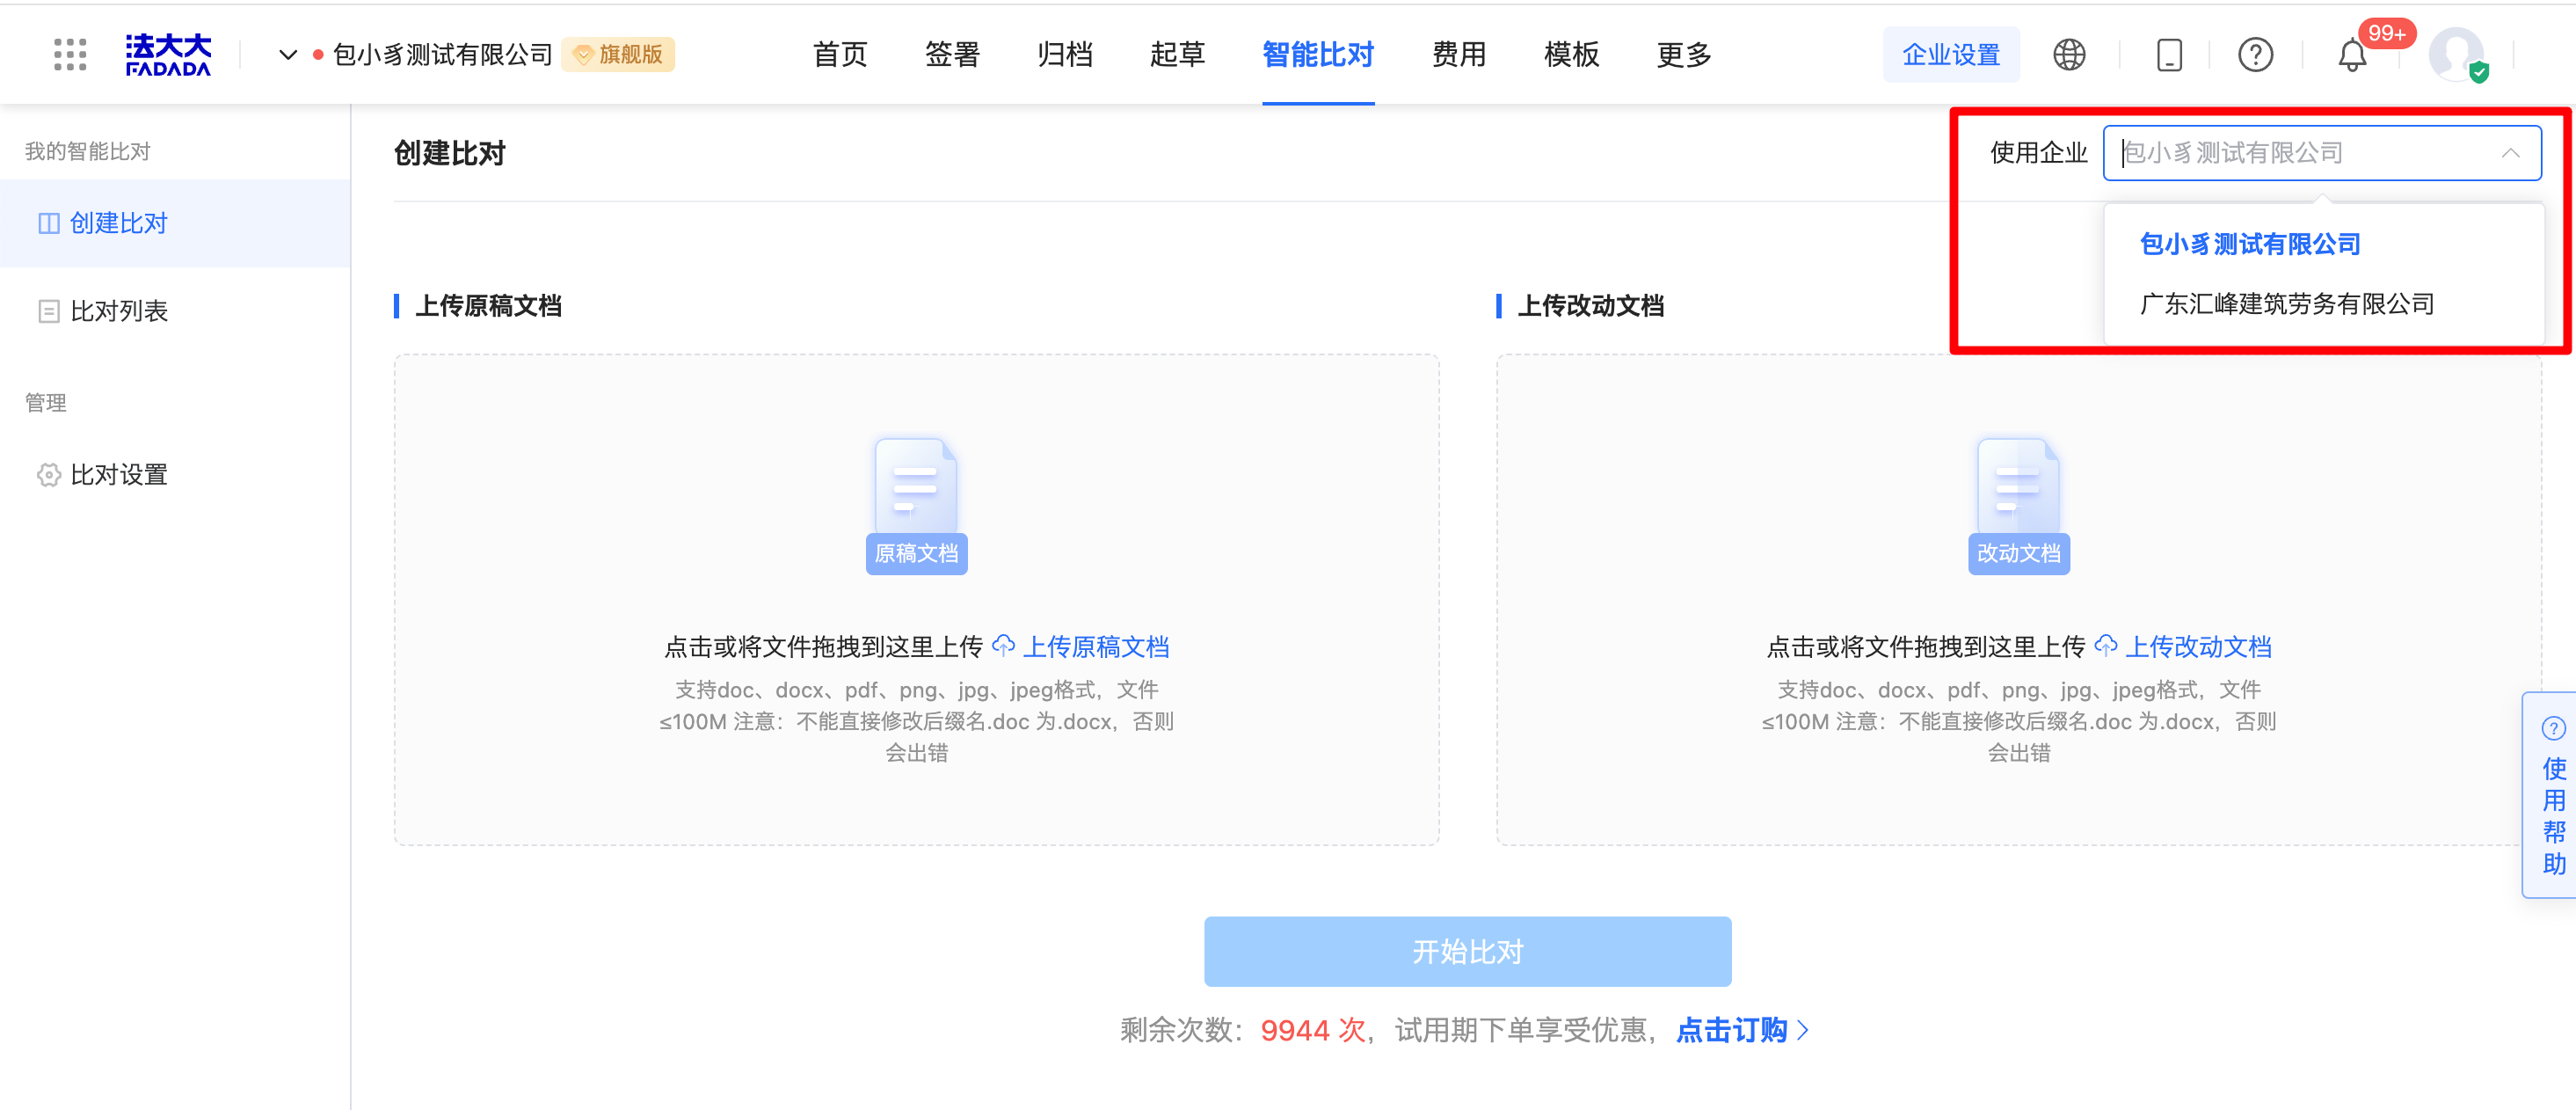
Task: Open the user avatar menu
Action: tap(2457, 54)
